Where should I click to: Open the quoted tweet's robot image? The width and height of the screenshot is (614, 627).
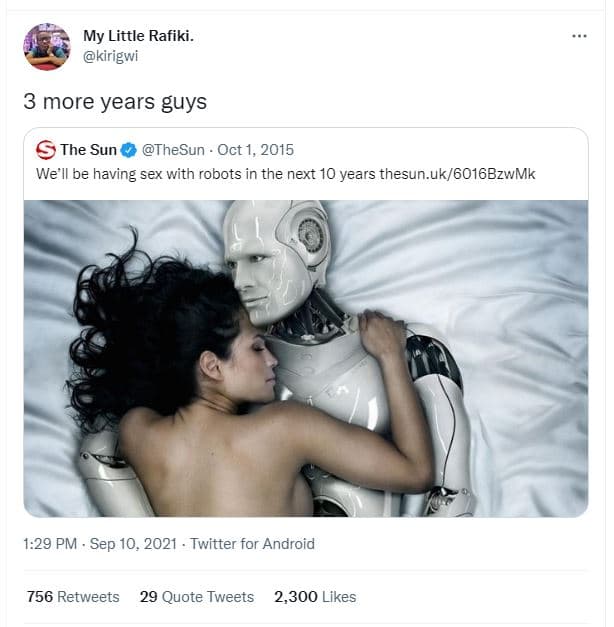pos(306,358)
